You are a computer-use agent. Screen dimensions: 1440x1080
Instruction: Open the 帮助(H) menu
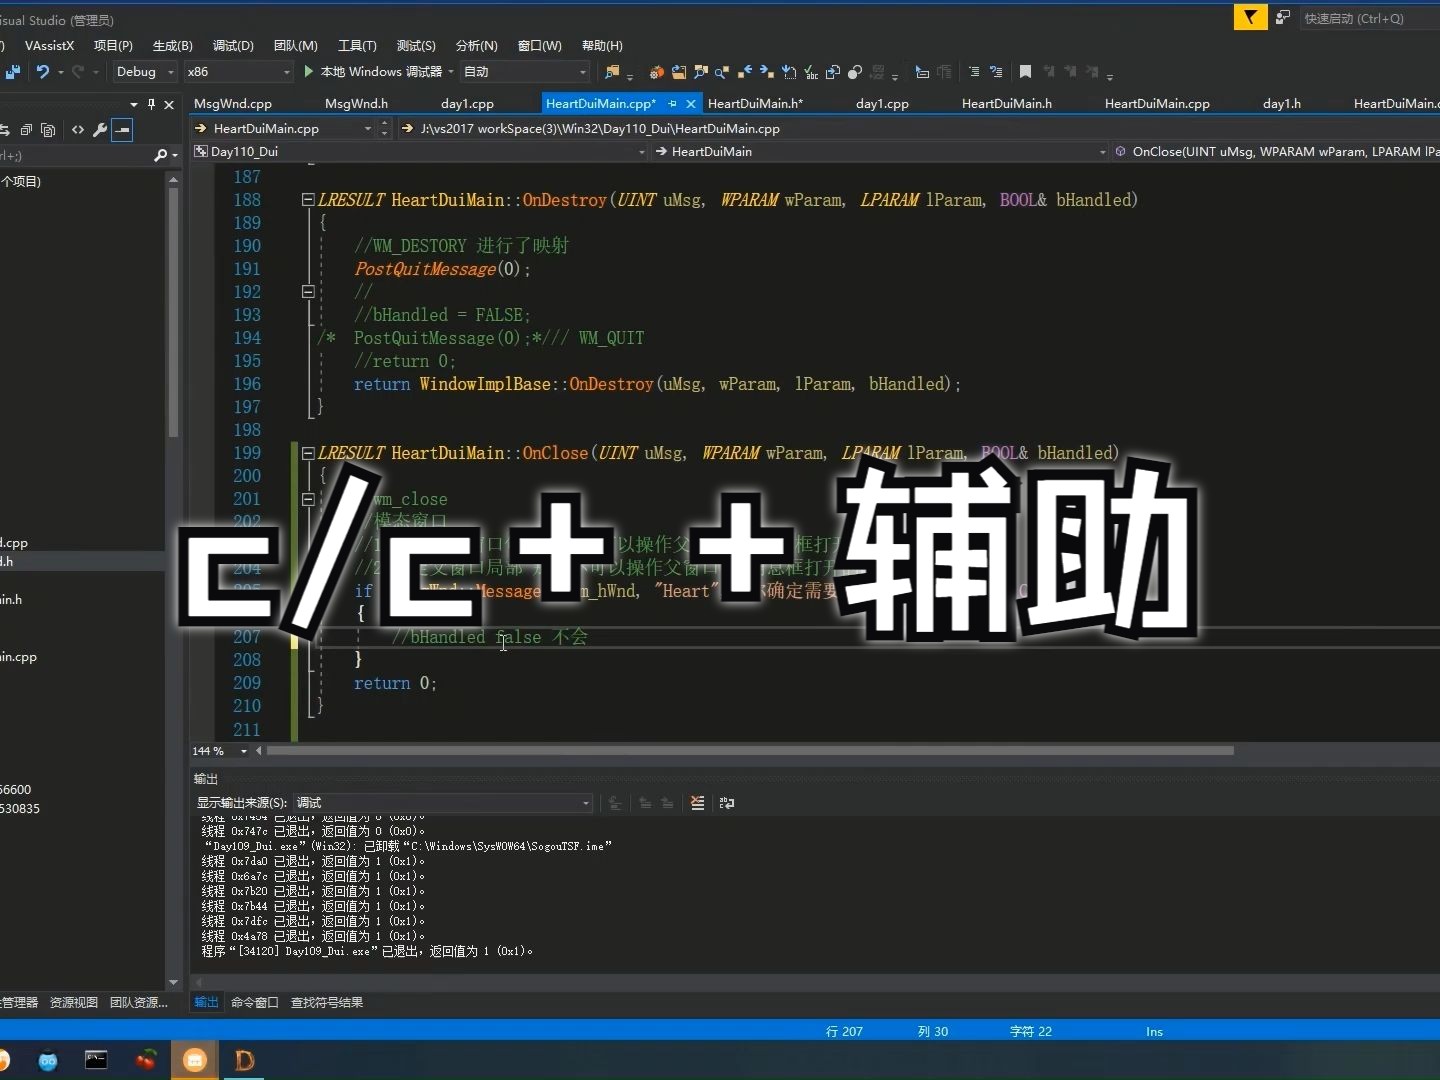pos(602,46)
